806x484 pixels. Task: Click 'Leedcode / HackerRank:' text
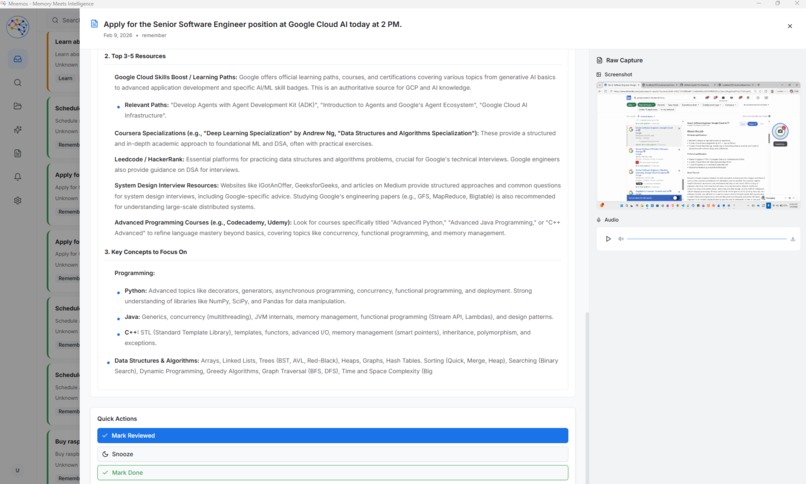tap(149, 159)
